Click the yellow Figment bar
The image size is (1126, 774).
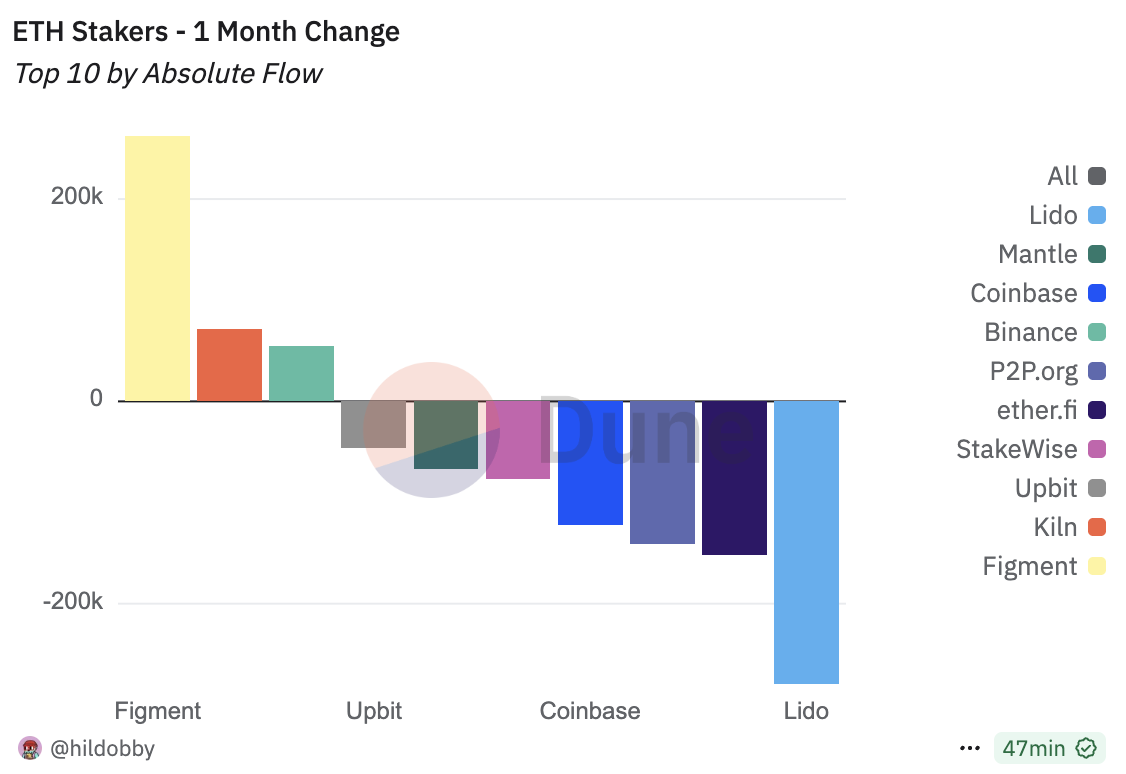point(157,268)
